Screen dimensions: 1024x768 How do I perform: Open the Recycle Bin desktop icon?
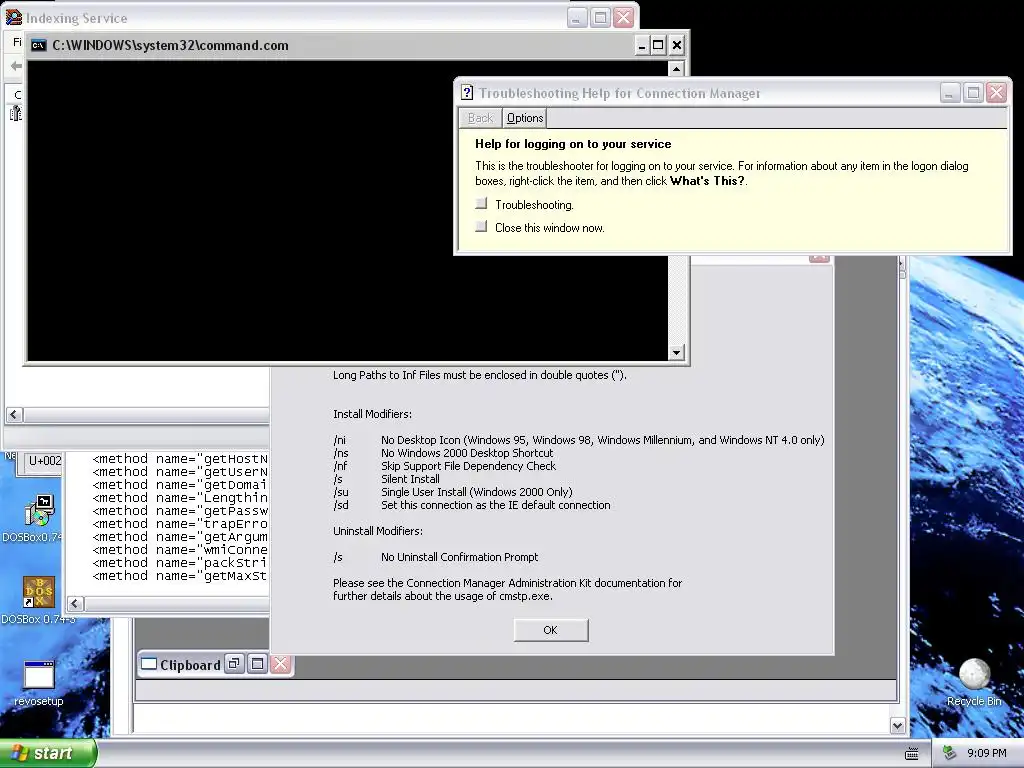(x=974, y=674)
